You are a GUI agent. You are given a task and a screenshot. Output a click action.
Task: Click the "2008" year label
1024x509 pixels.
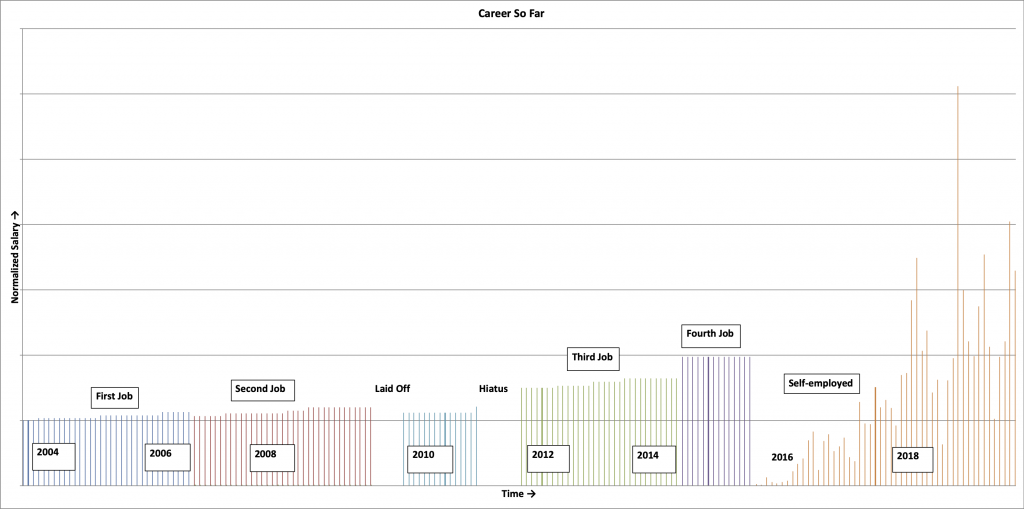272,458
